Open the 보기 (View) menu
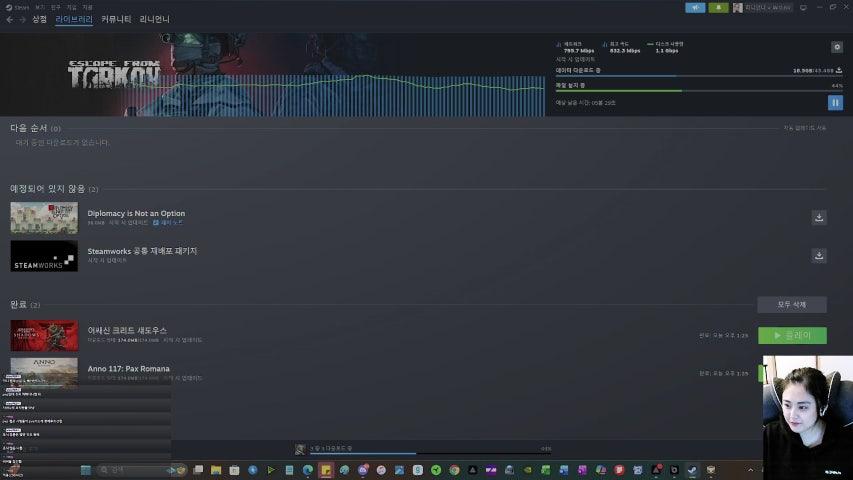The image size is (853, 480). pyautogui.click(x=40, y=8)
